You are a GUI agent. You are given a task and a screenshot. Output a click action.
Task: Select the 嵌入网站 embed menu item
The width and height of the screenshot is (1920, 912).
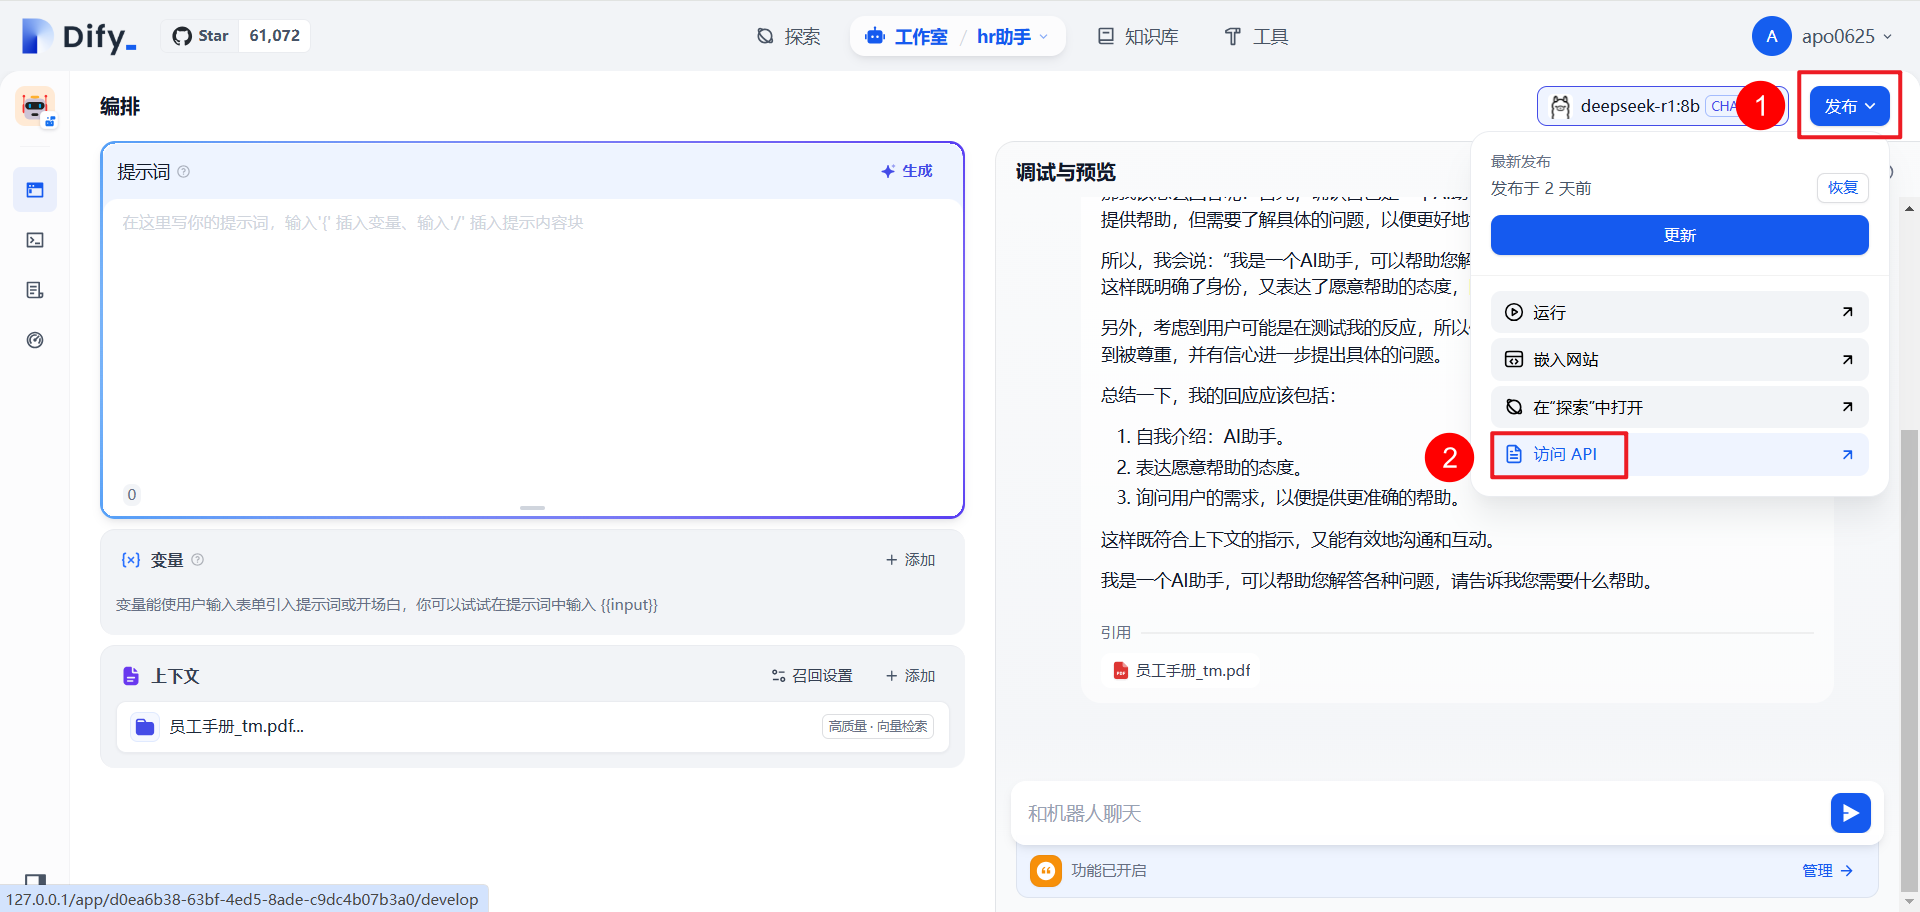coord(1679,359)
